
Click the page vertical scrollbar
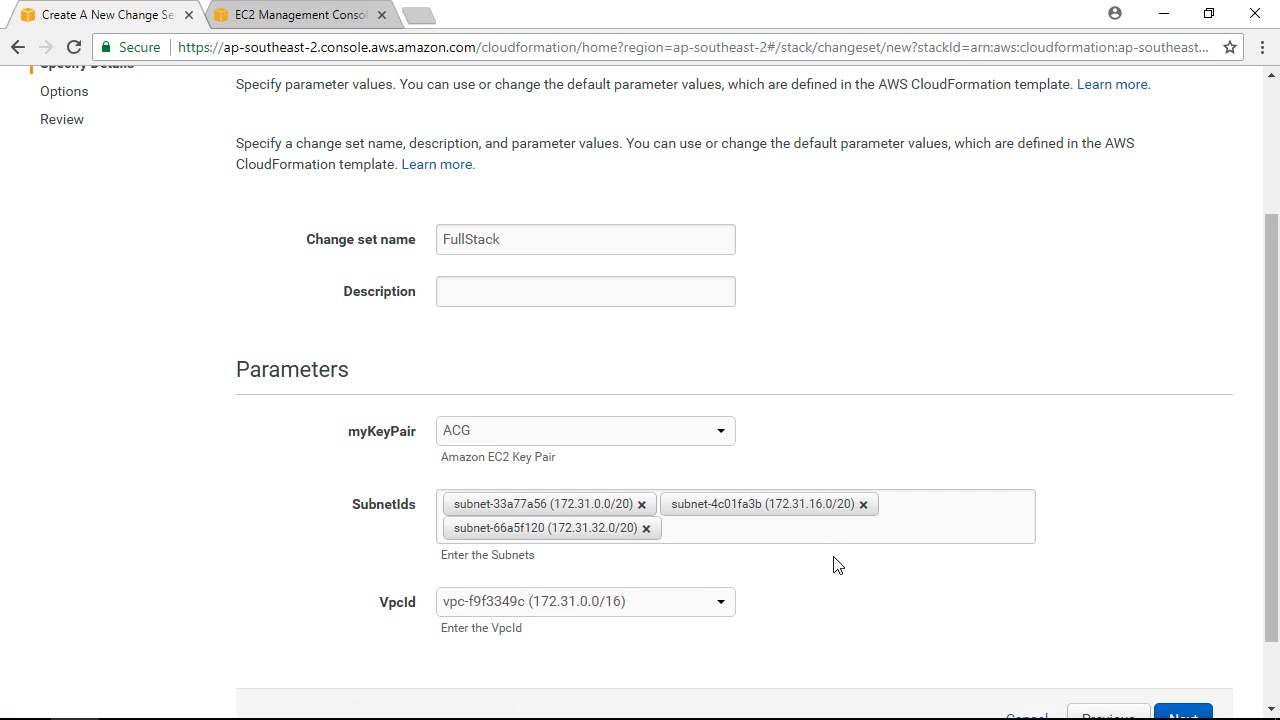coord(1271,400)
